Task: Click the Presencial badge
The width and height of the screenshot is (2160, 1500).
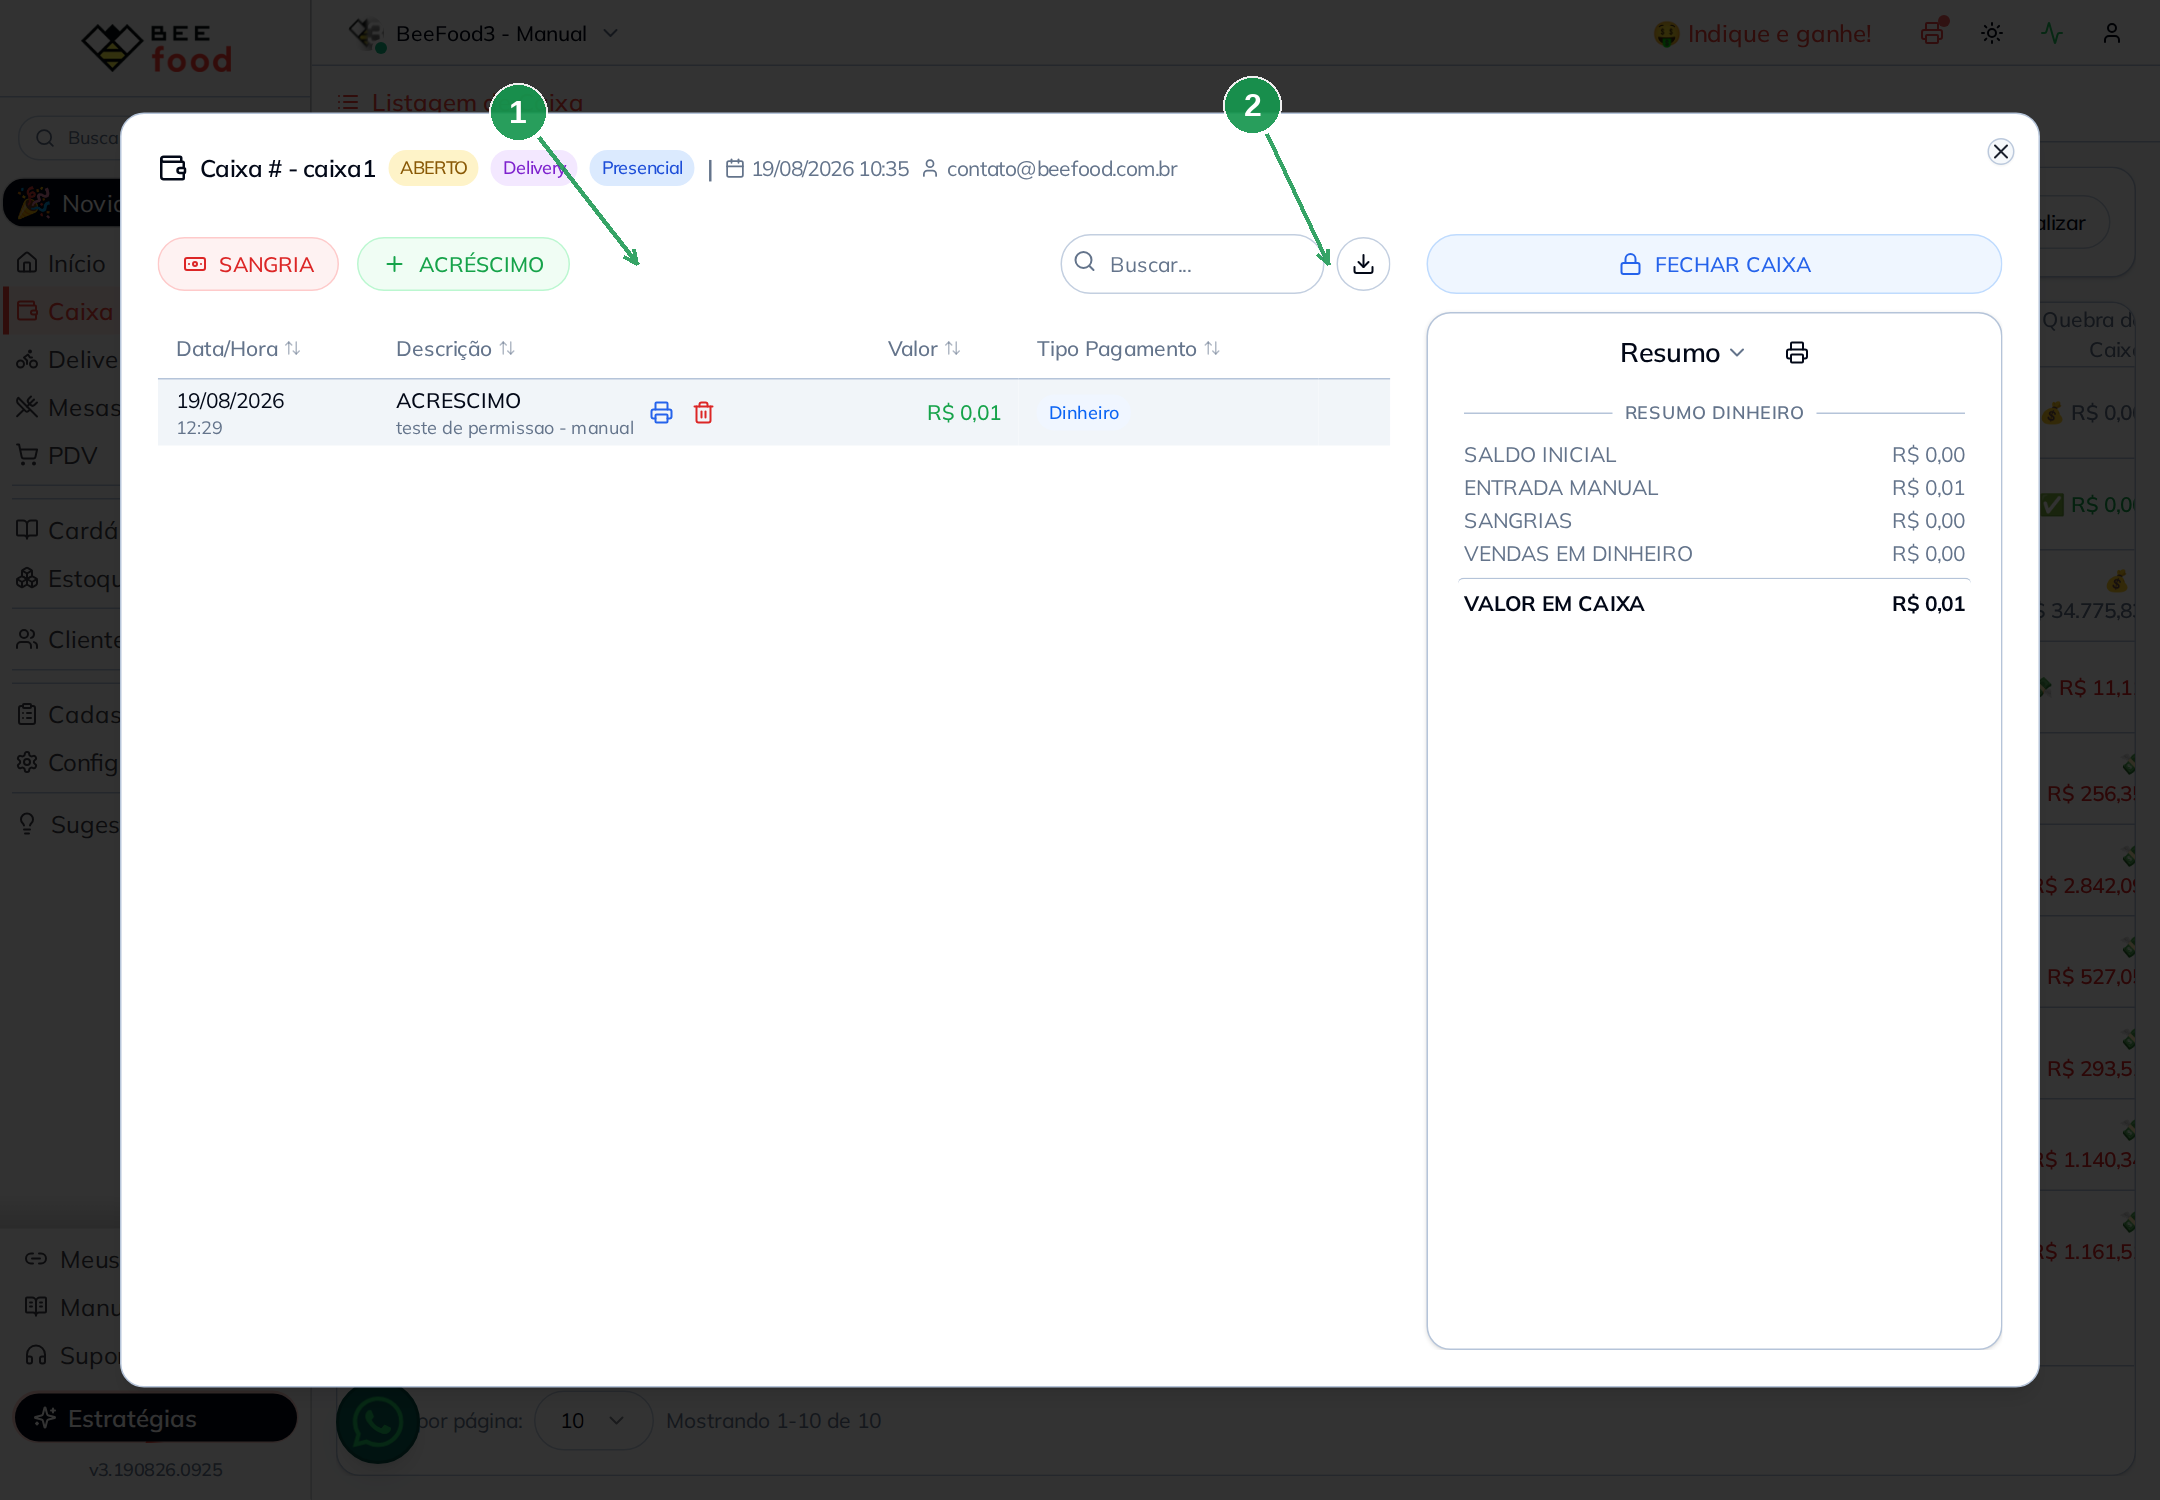Action: pyautogui.click(x=642, y=168)
